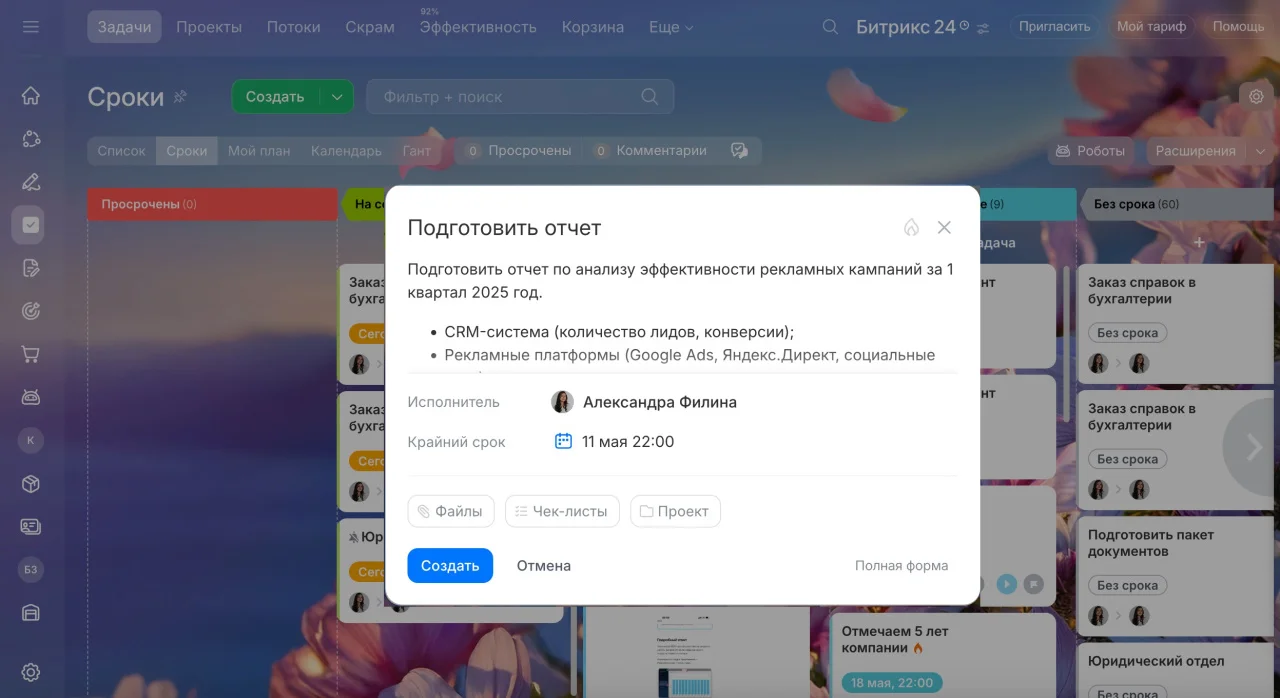Click the blue Создать button in the dialog
The height and width of the screenshot is (698, 1280).
tap(450, 565)
